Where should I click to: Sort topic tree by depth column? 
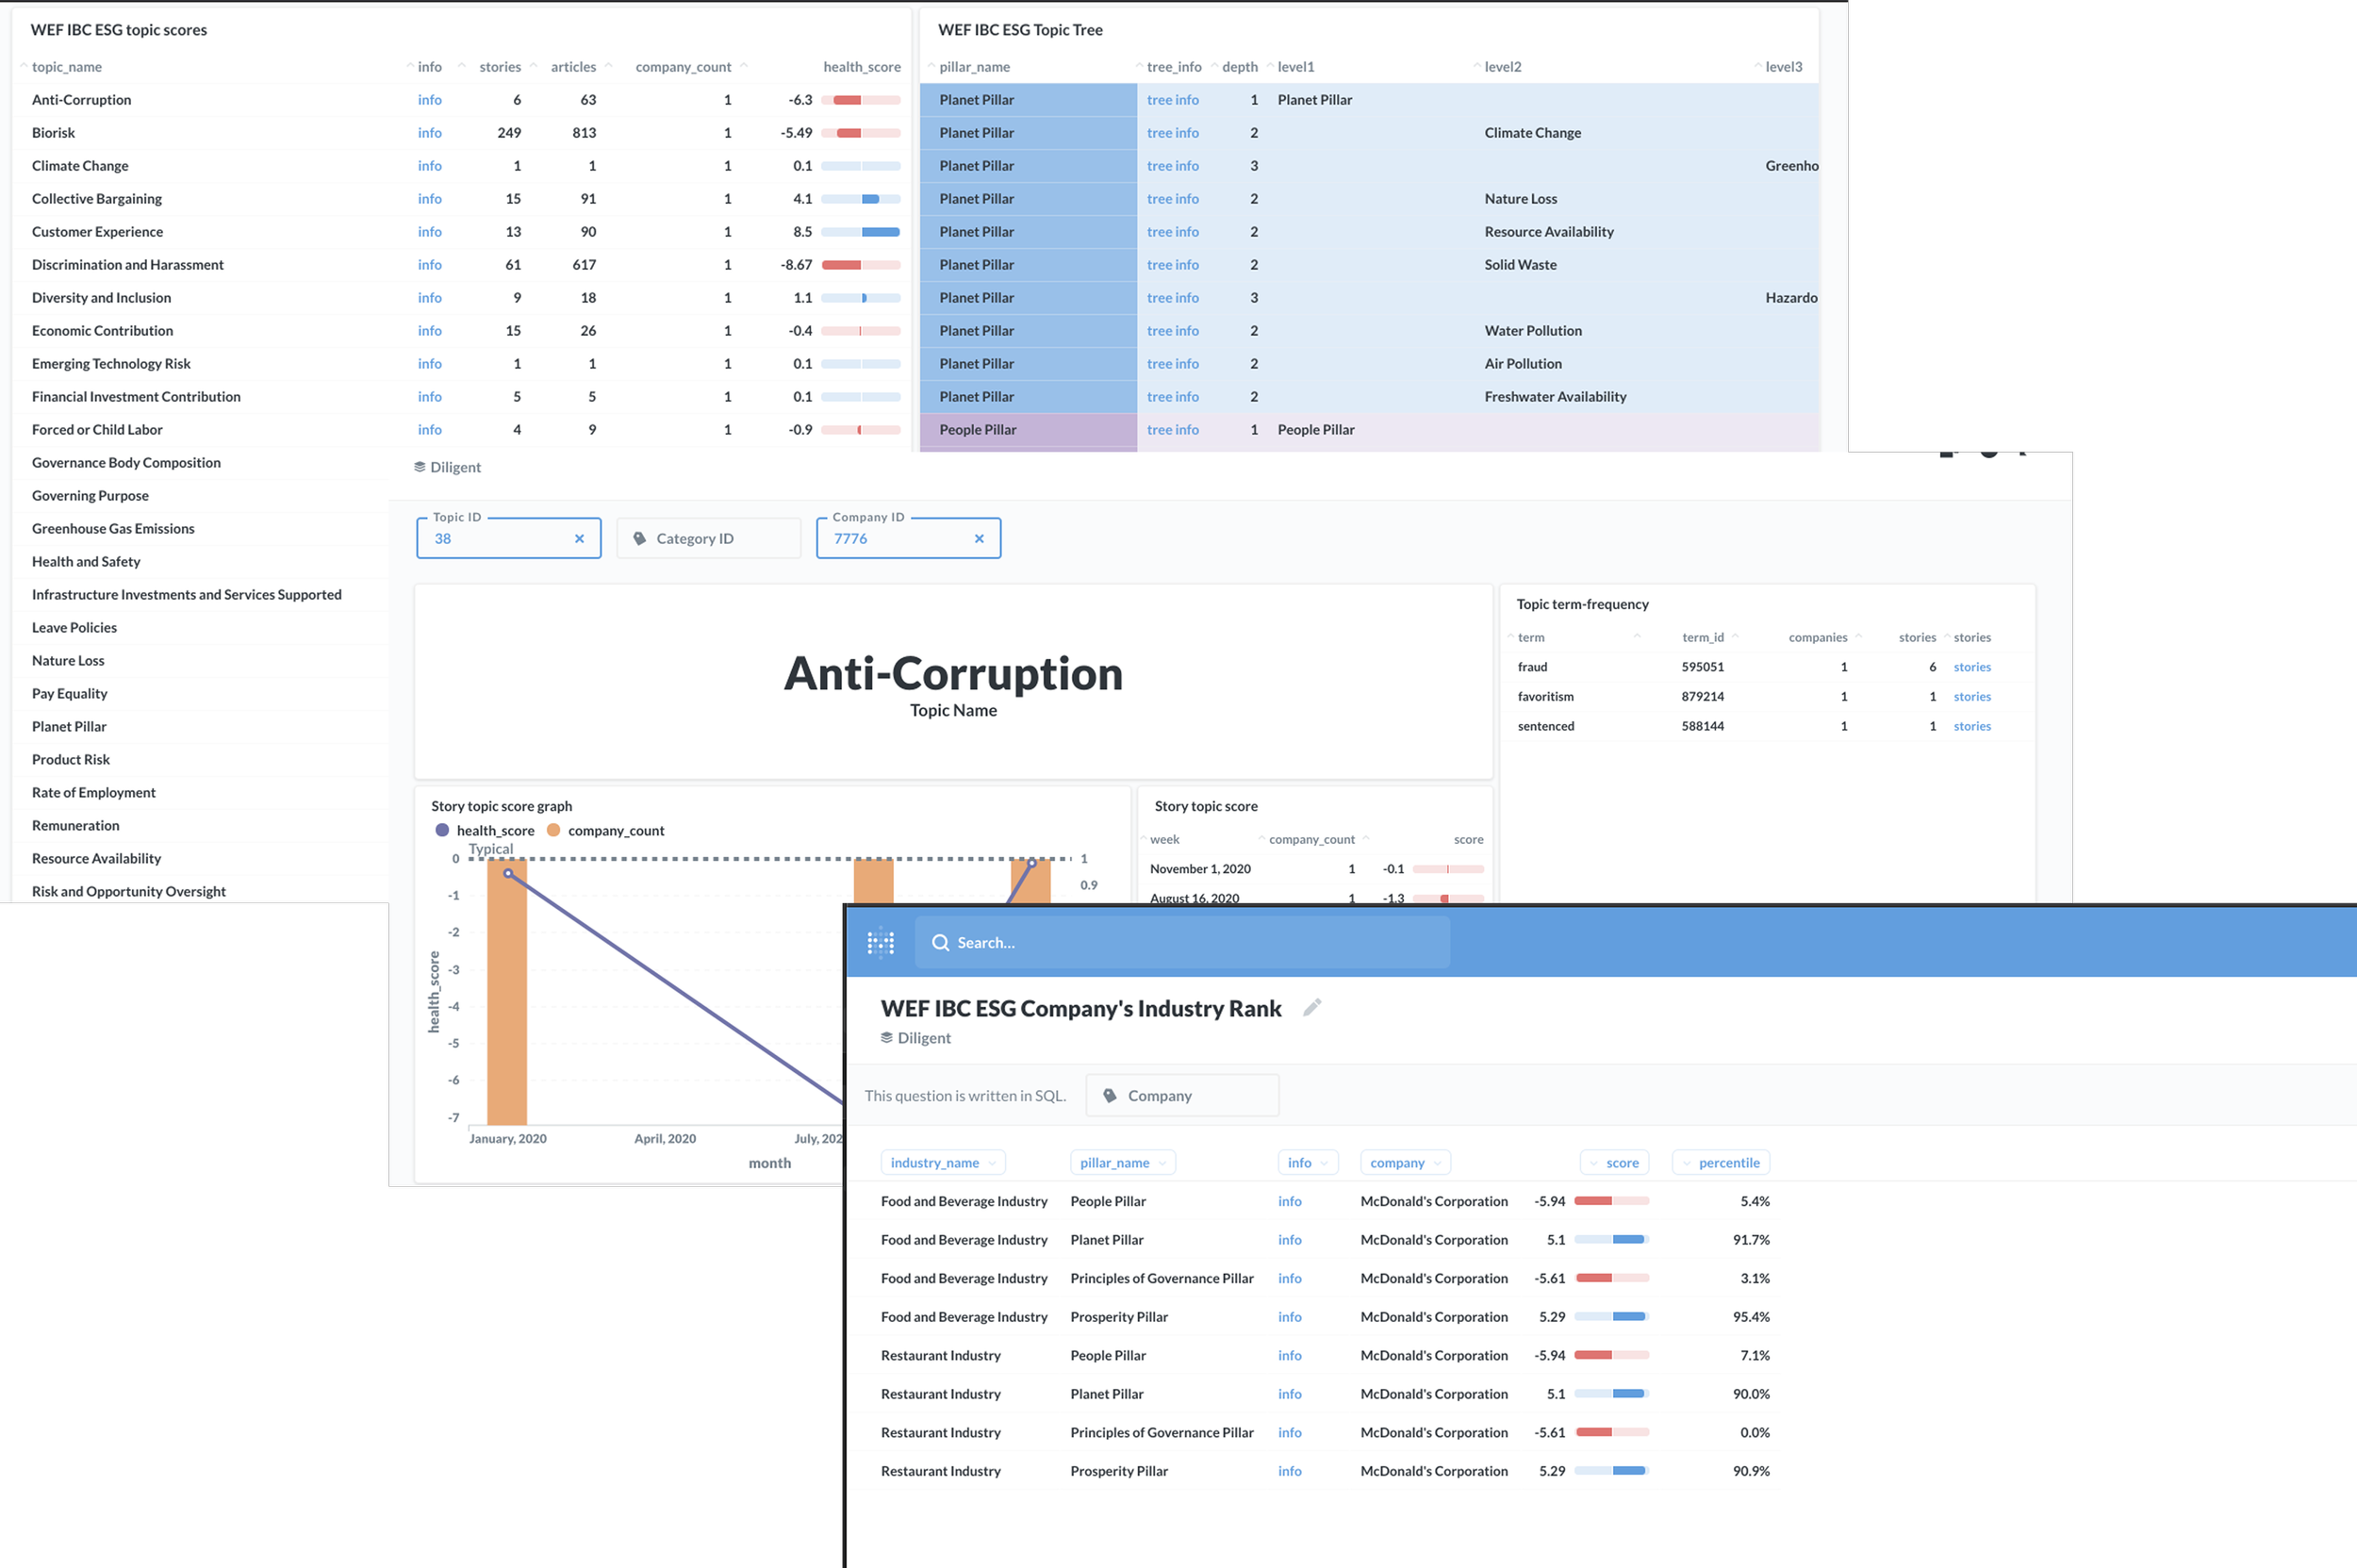click(x=1239, y=67)
